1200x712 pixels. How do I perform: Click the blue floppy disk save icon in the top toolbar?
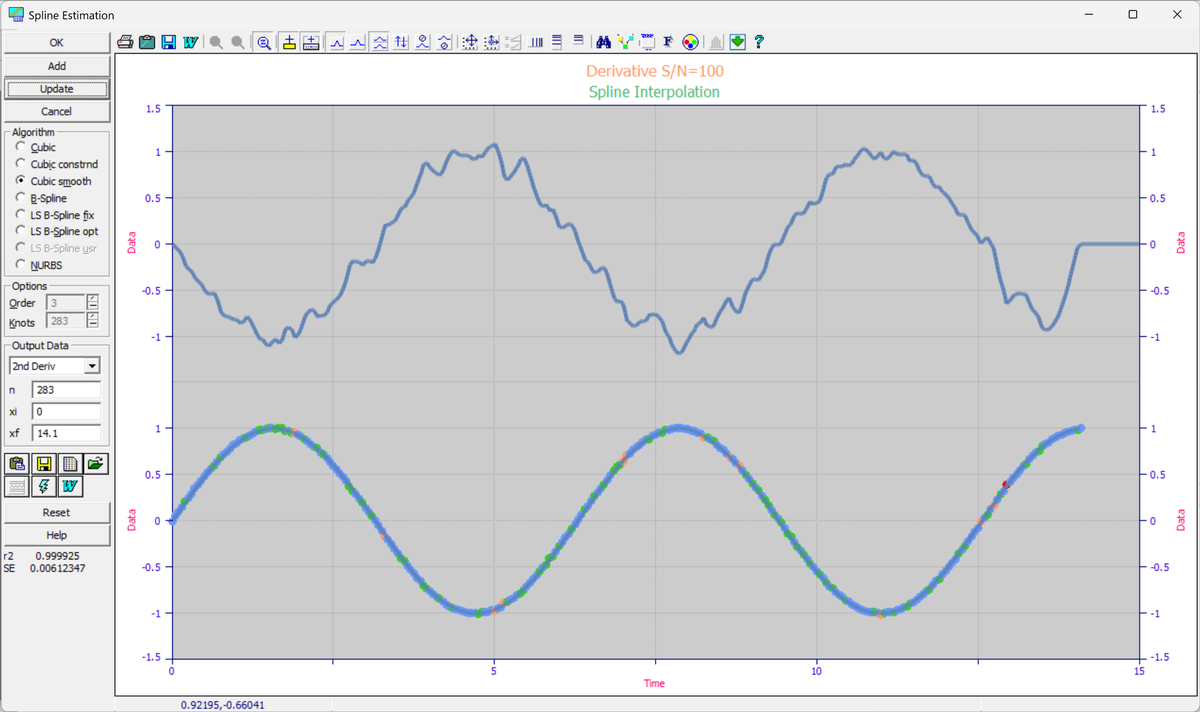point(168,42)
